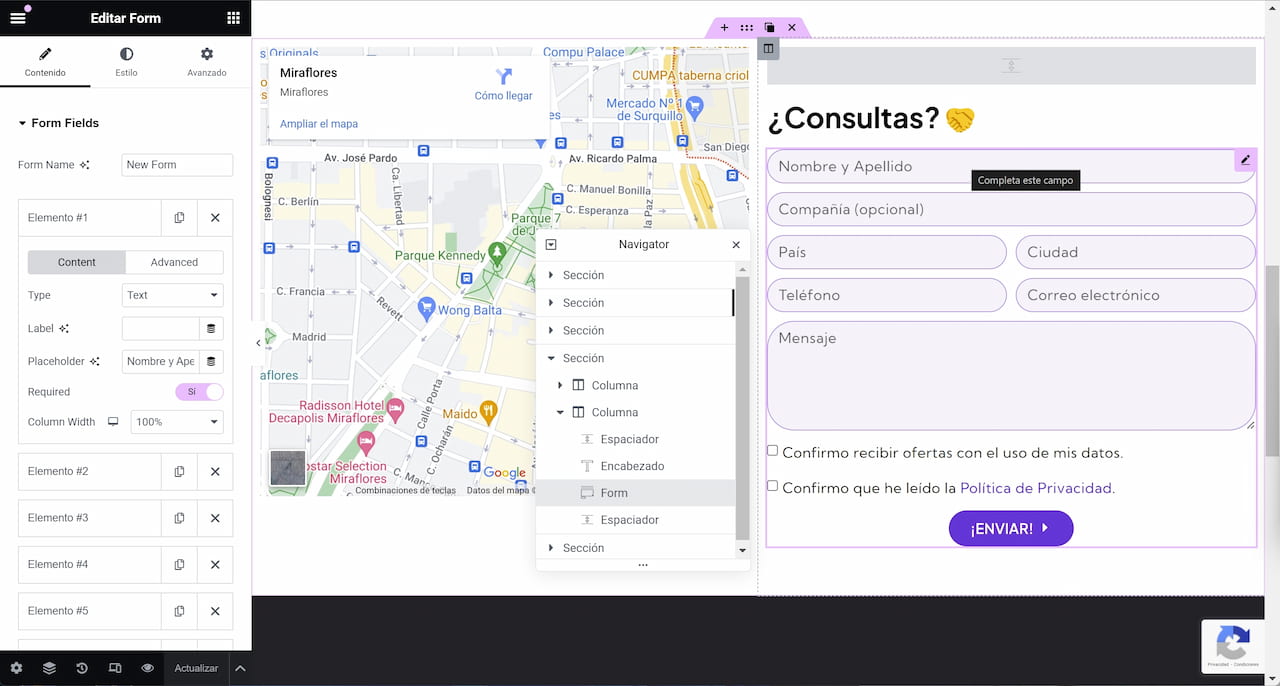Click the Actualizar button
The image size is (1280, 686).
coord(196,668)
